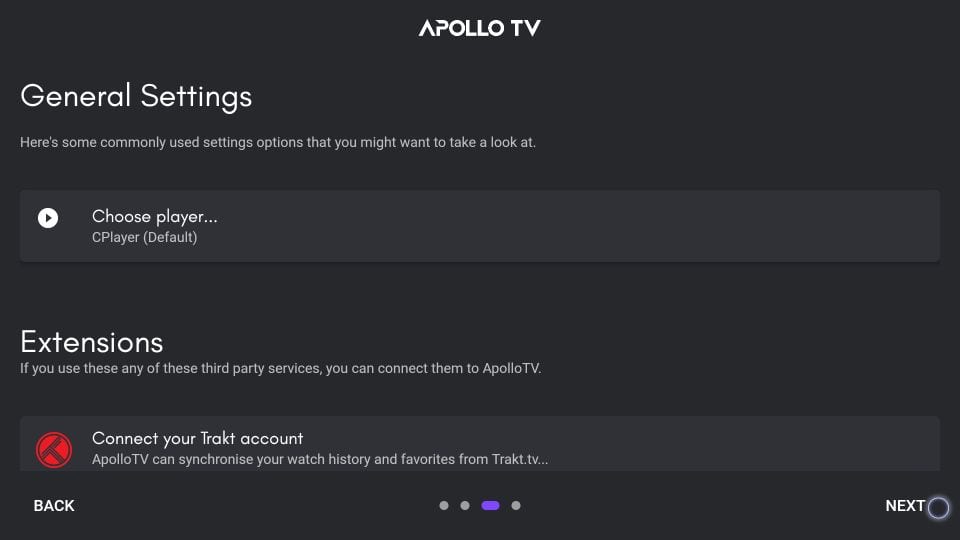Open the Choose player... option
This screenshot has width=960, height=540.
479,226
